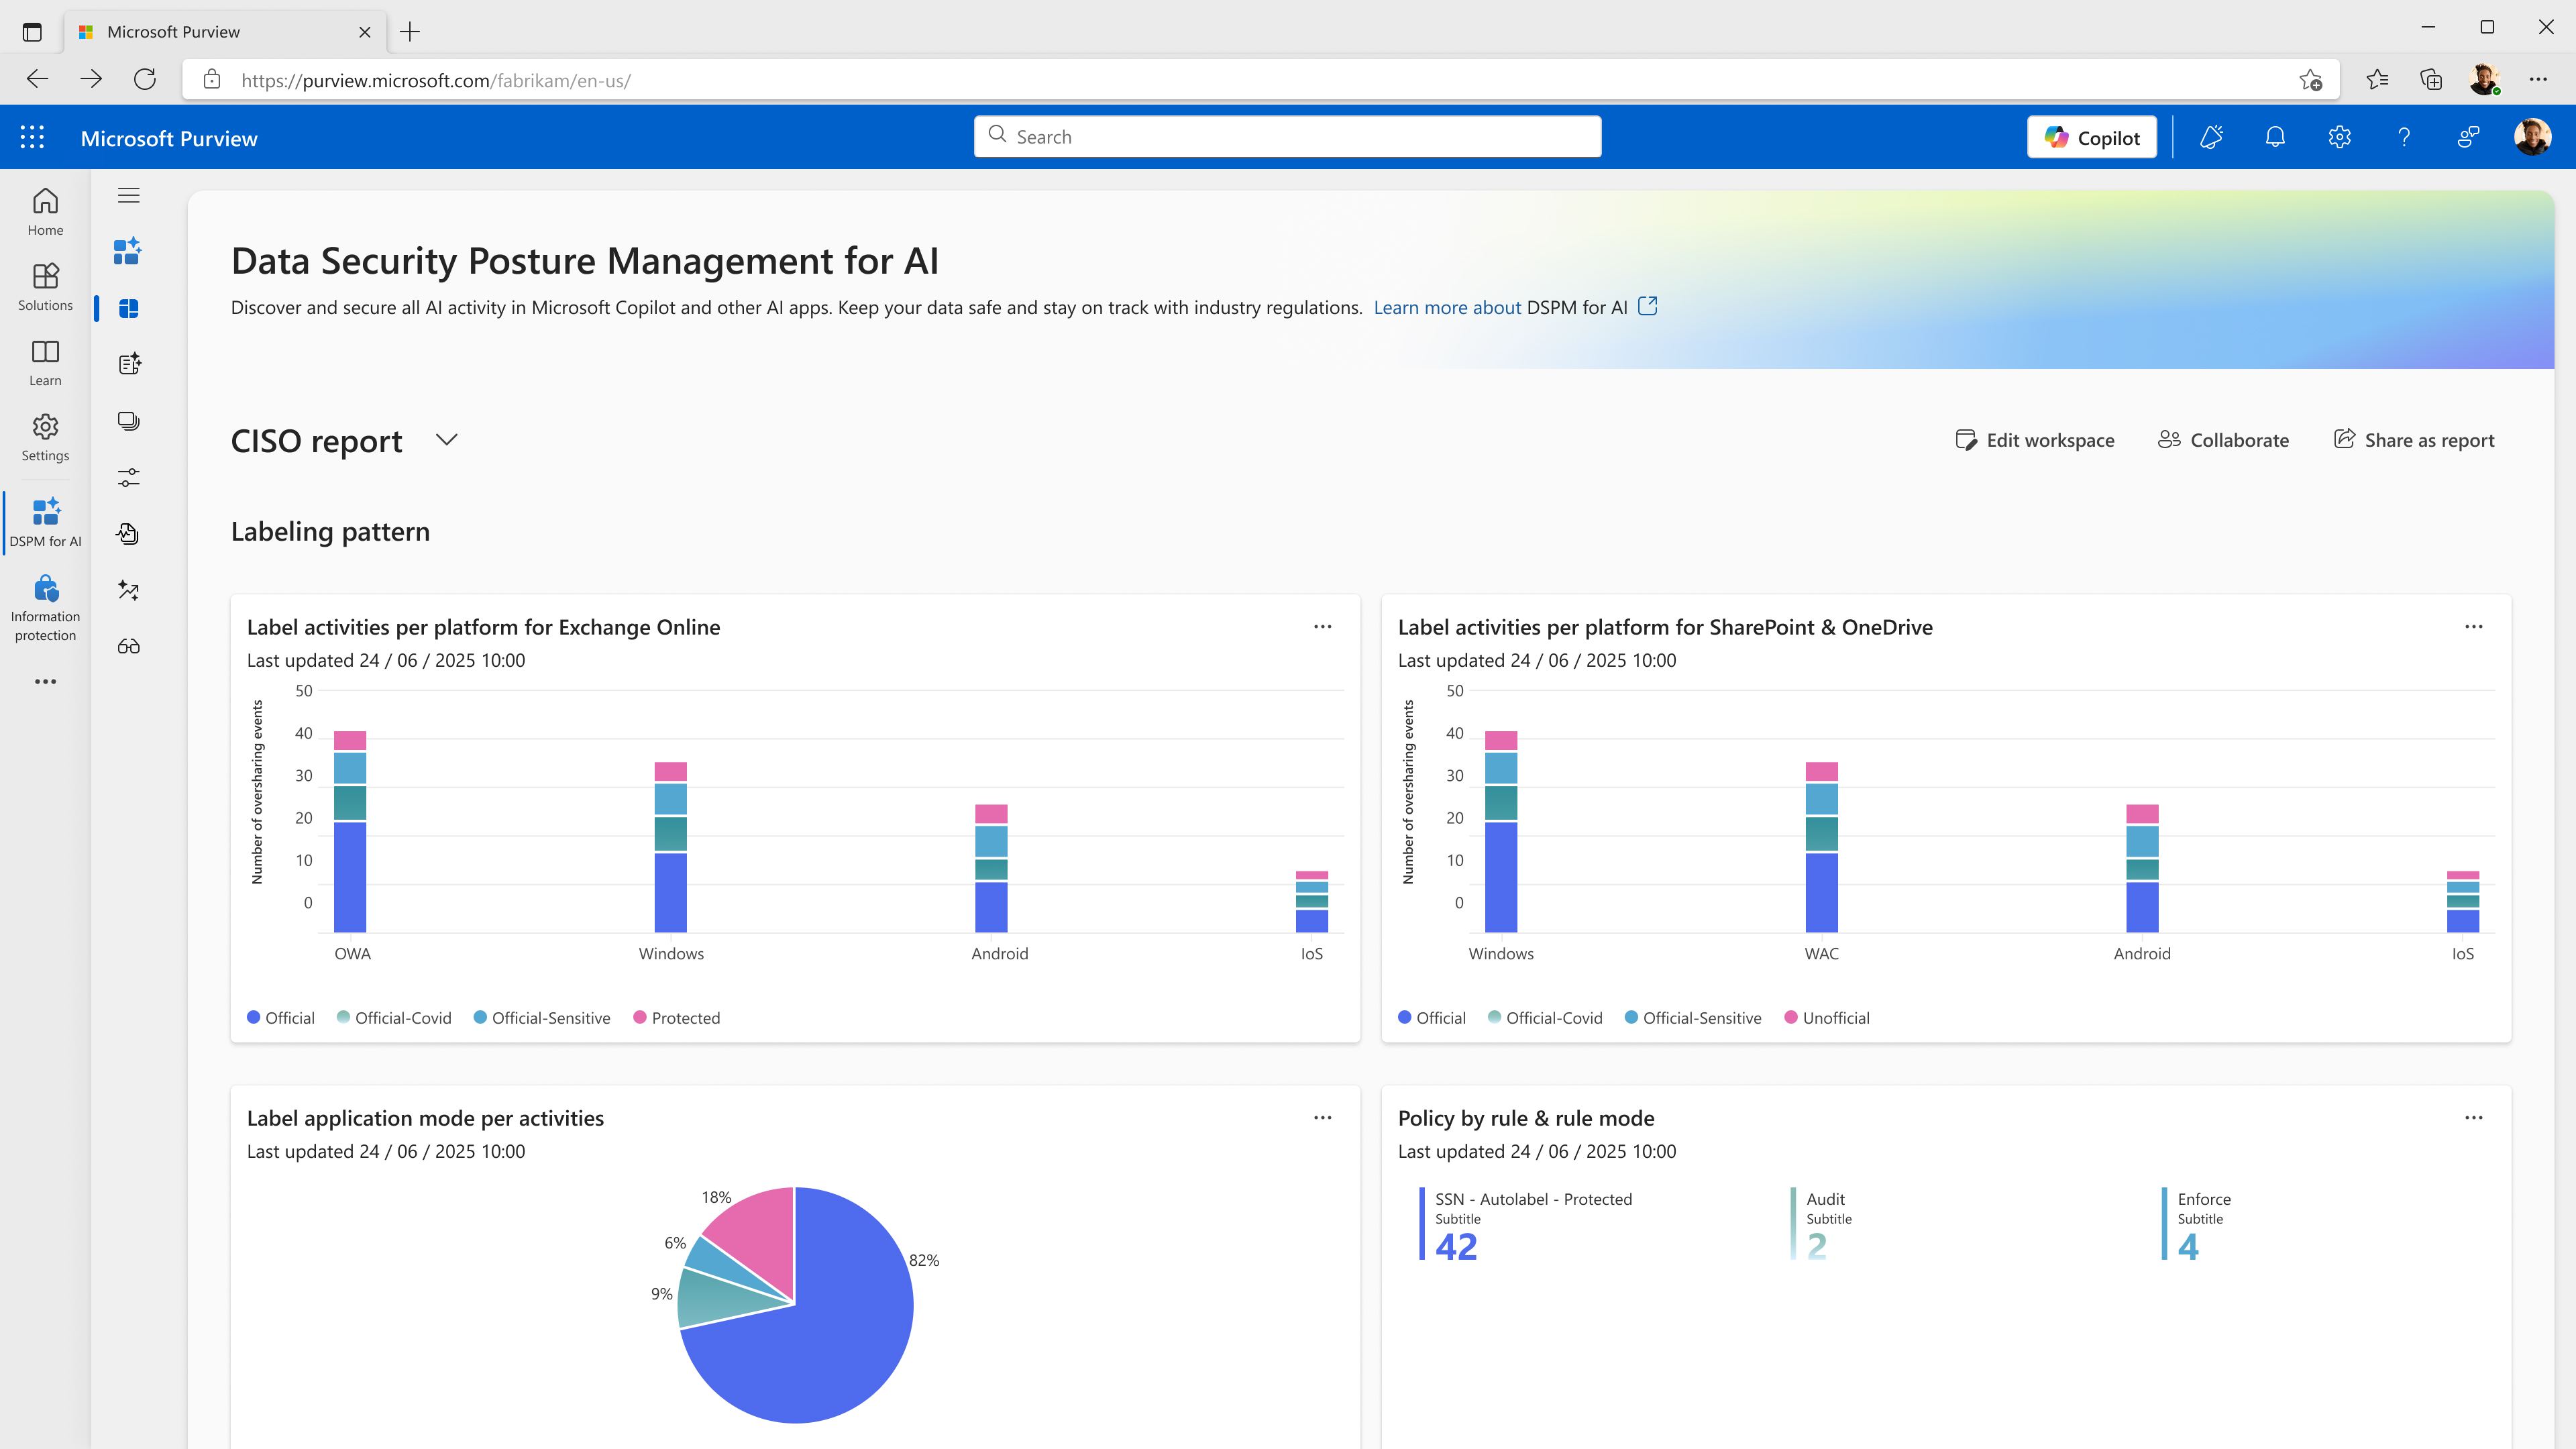This screenshot has width=2576, height=1449.
Task: Open Solutions in left navigation
Action: click(x=45, y=287)
